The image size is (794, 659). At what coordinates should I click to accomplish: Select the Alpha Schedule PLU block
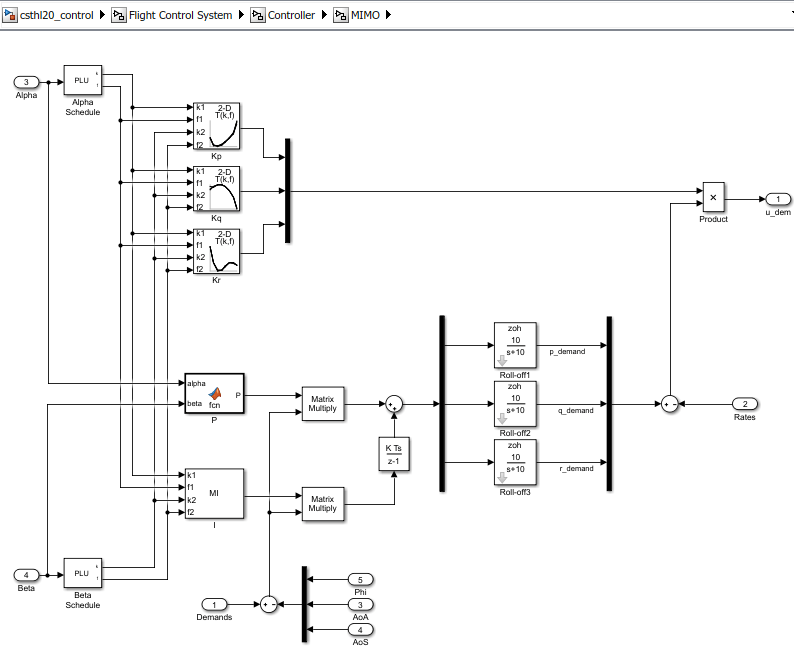pyautogui.click(x=83, y=80)
